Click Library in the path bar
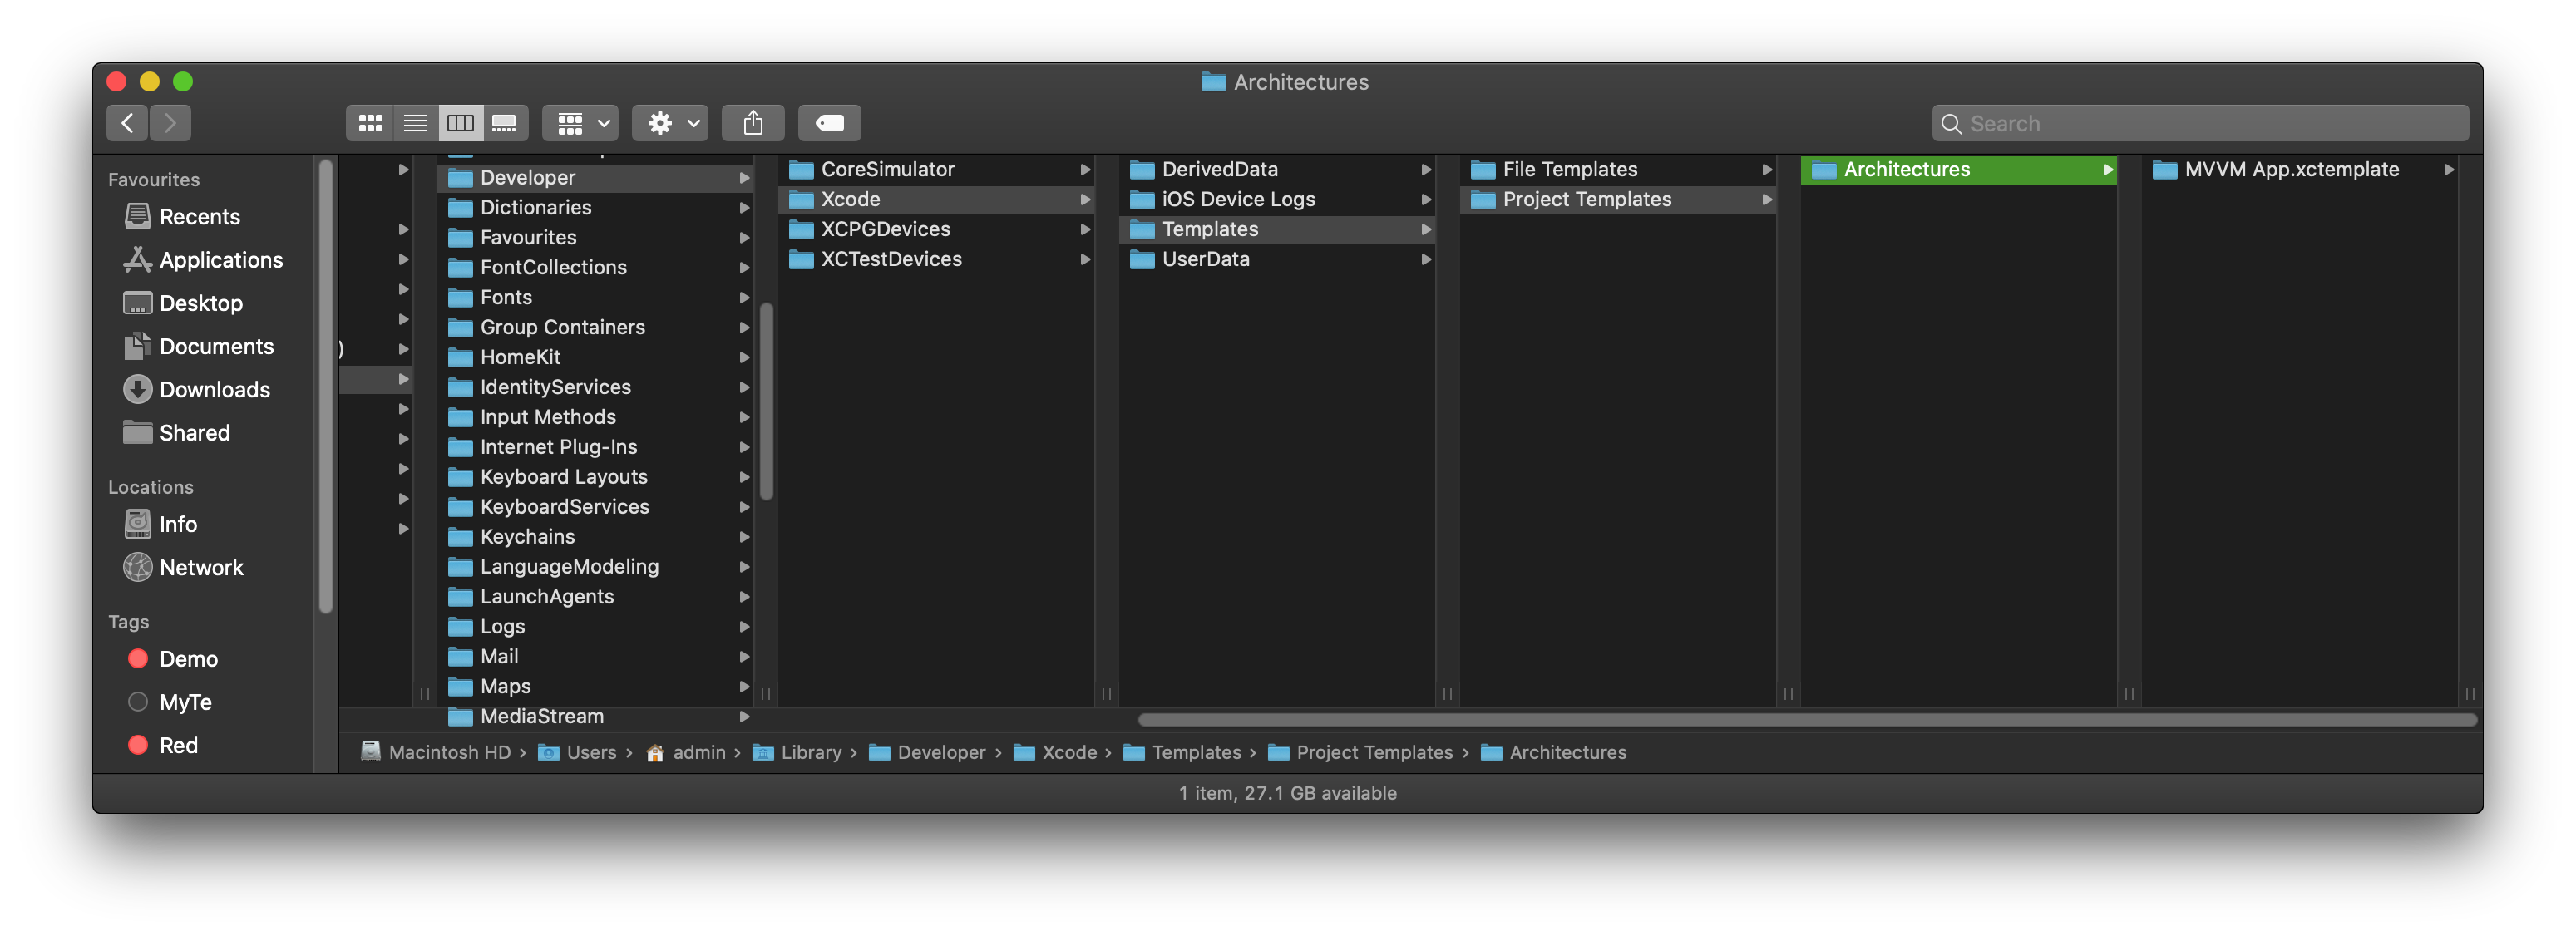The width and height of the screenshot is (2576, 936). 810,752
